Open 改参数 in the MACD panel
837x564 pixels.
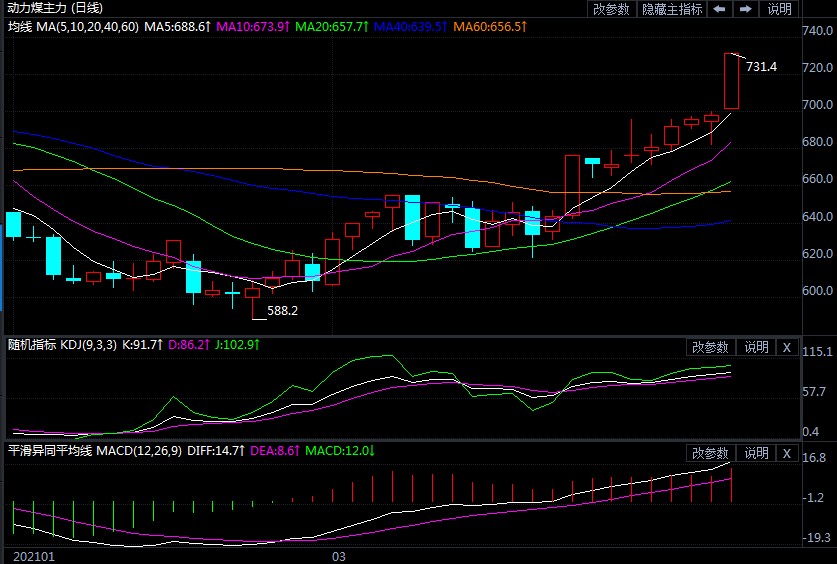(x=711, y=453)
